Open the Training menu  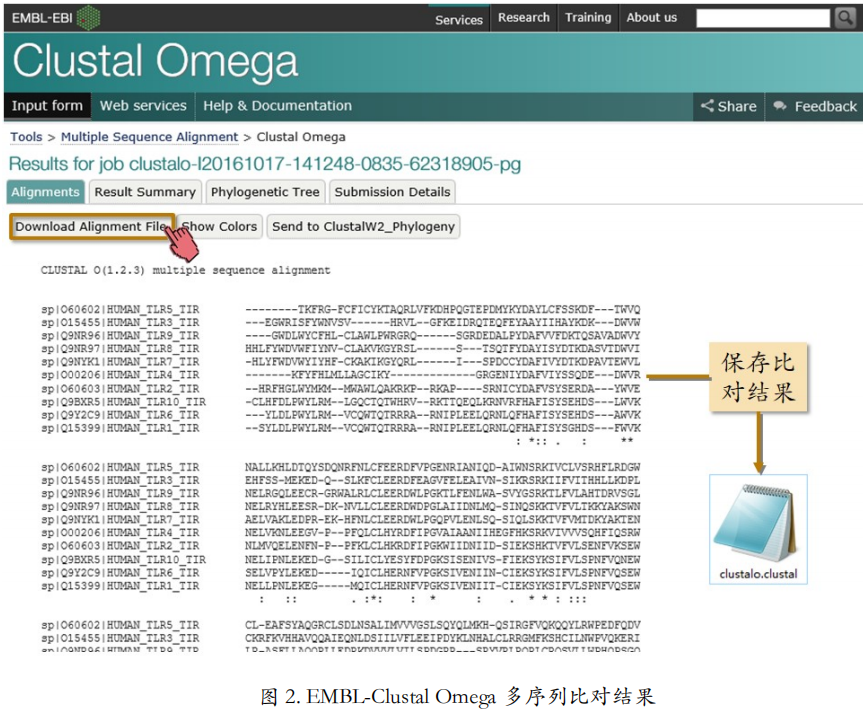coord(588,18)
